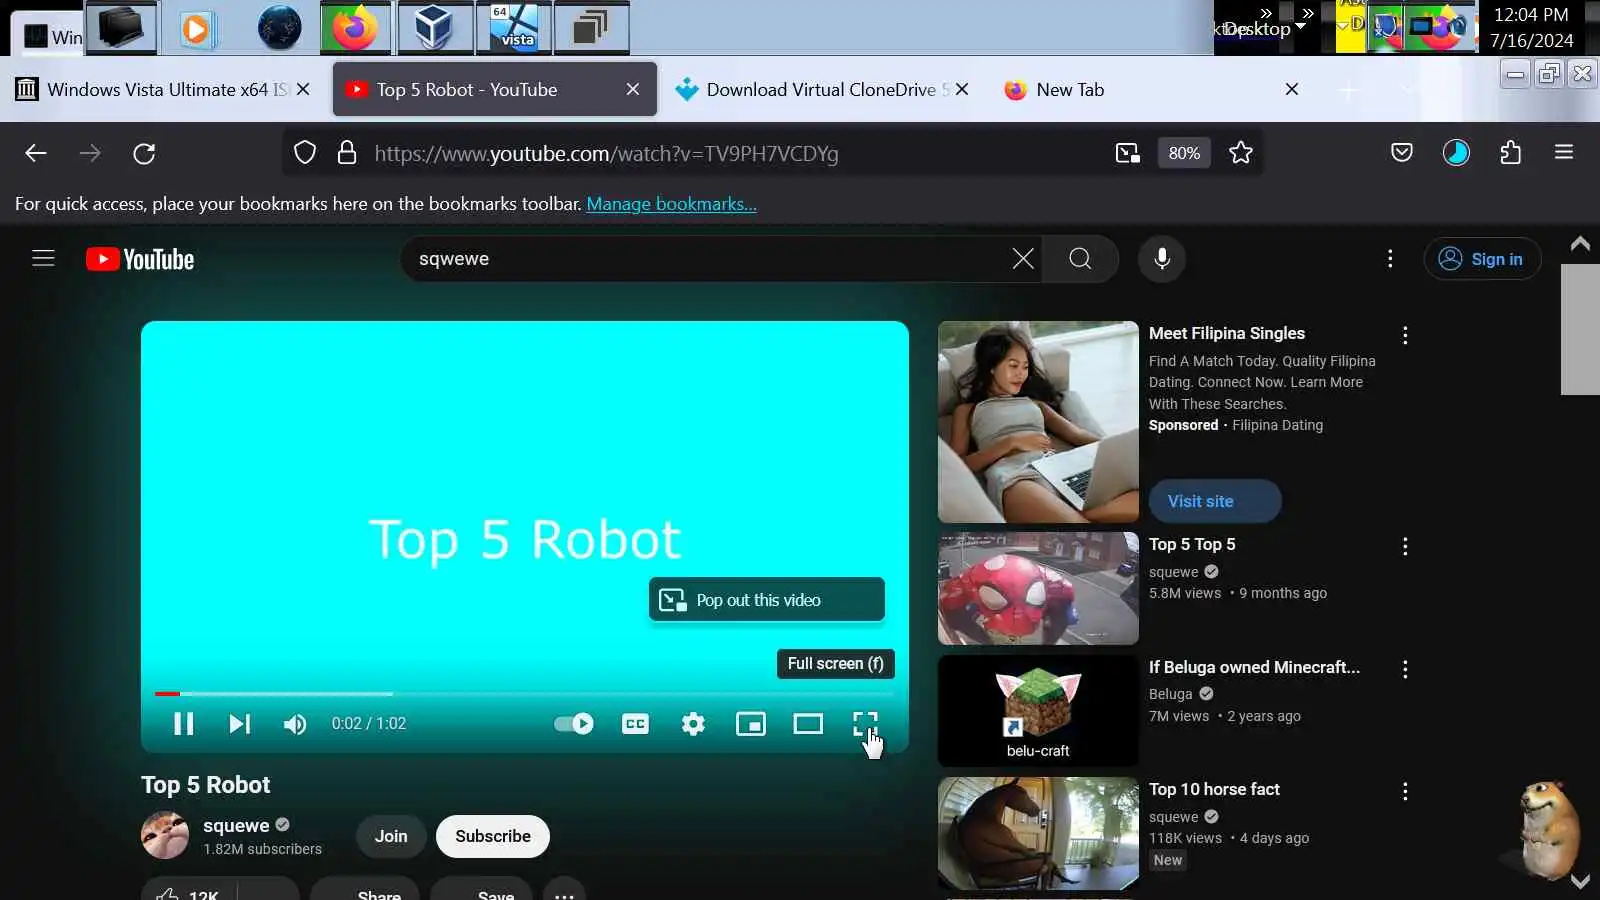1600x900 pixels.
Task: Open options for If Beluga owned Minecraft video
Action: [x=1405, y=669]
